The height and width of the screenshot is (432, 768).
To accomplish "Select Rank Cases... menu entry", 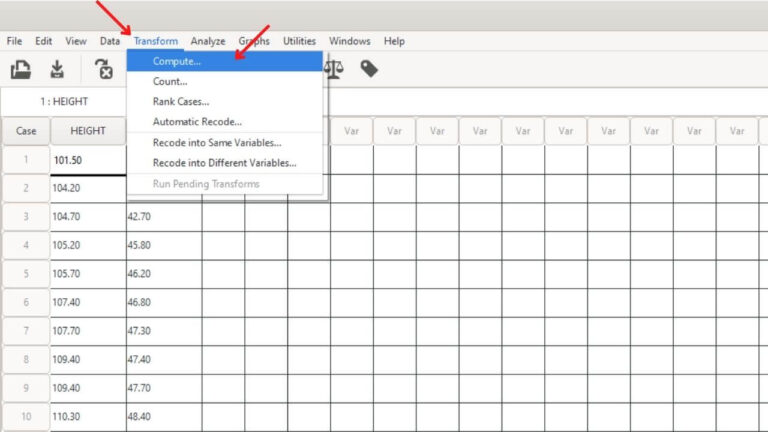I will (225, 101).
